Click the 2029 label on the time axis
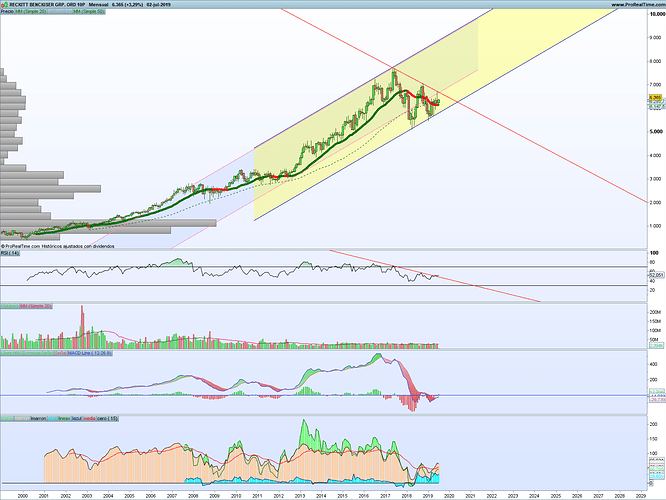The height and width of the screenshot is (500, 666). pos(641,496)
